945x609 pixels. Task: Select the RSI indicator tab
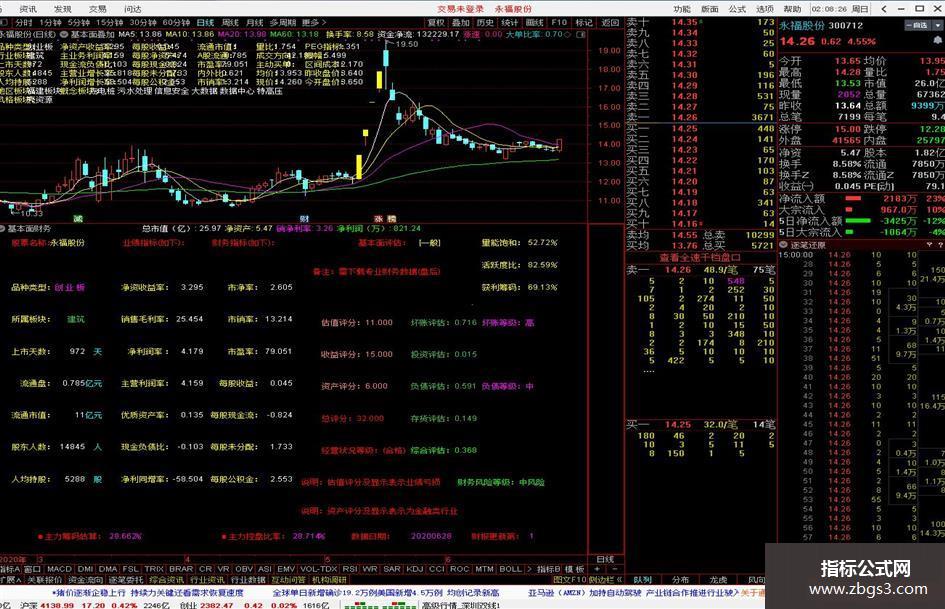350,569
